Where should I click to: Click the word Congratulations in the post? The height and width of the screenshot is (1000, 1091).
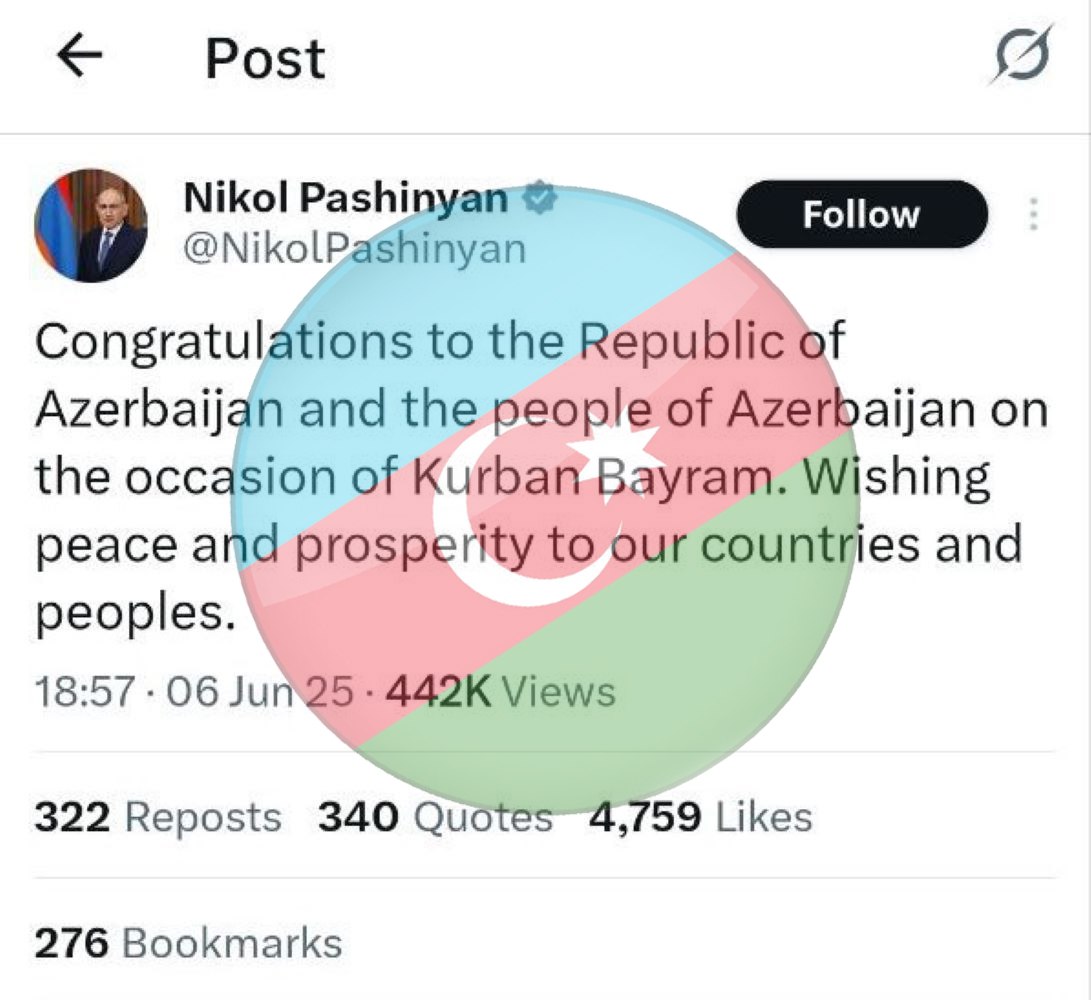(x=222, y=341)
